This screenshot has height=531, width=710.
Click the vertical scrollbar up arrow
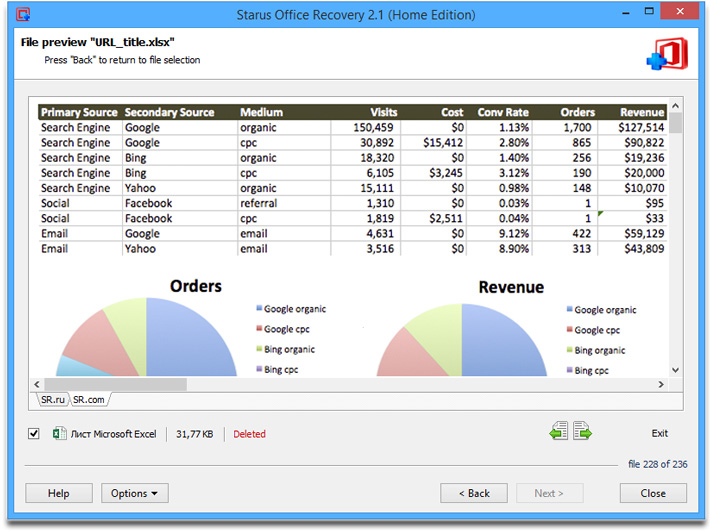pyautogui.click(x=676, y=106)
